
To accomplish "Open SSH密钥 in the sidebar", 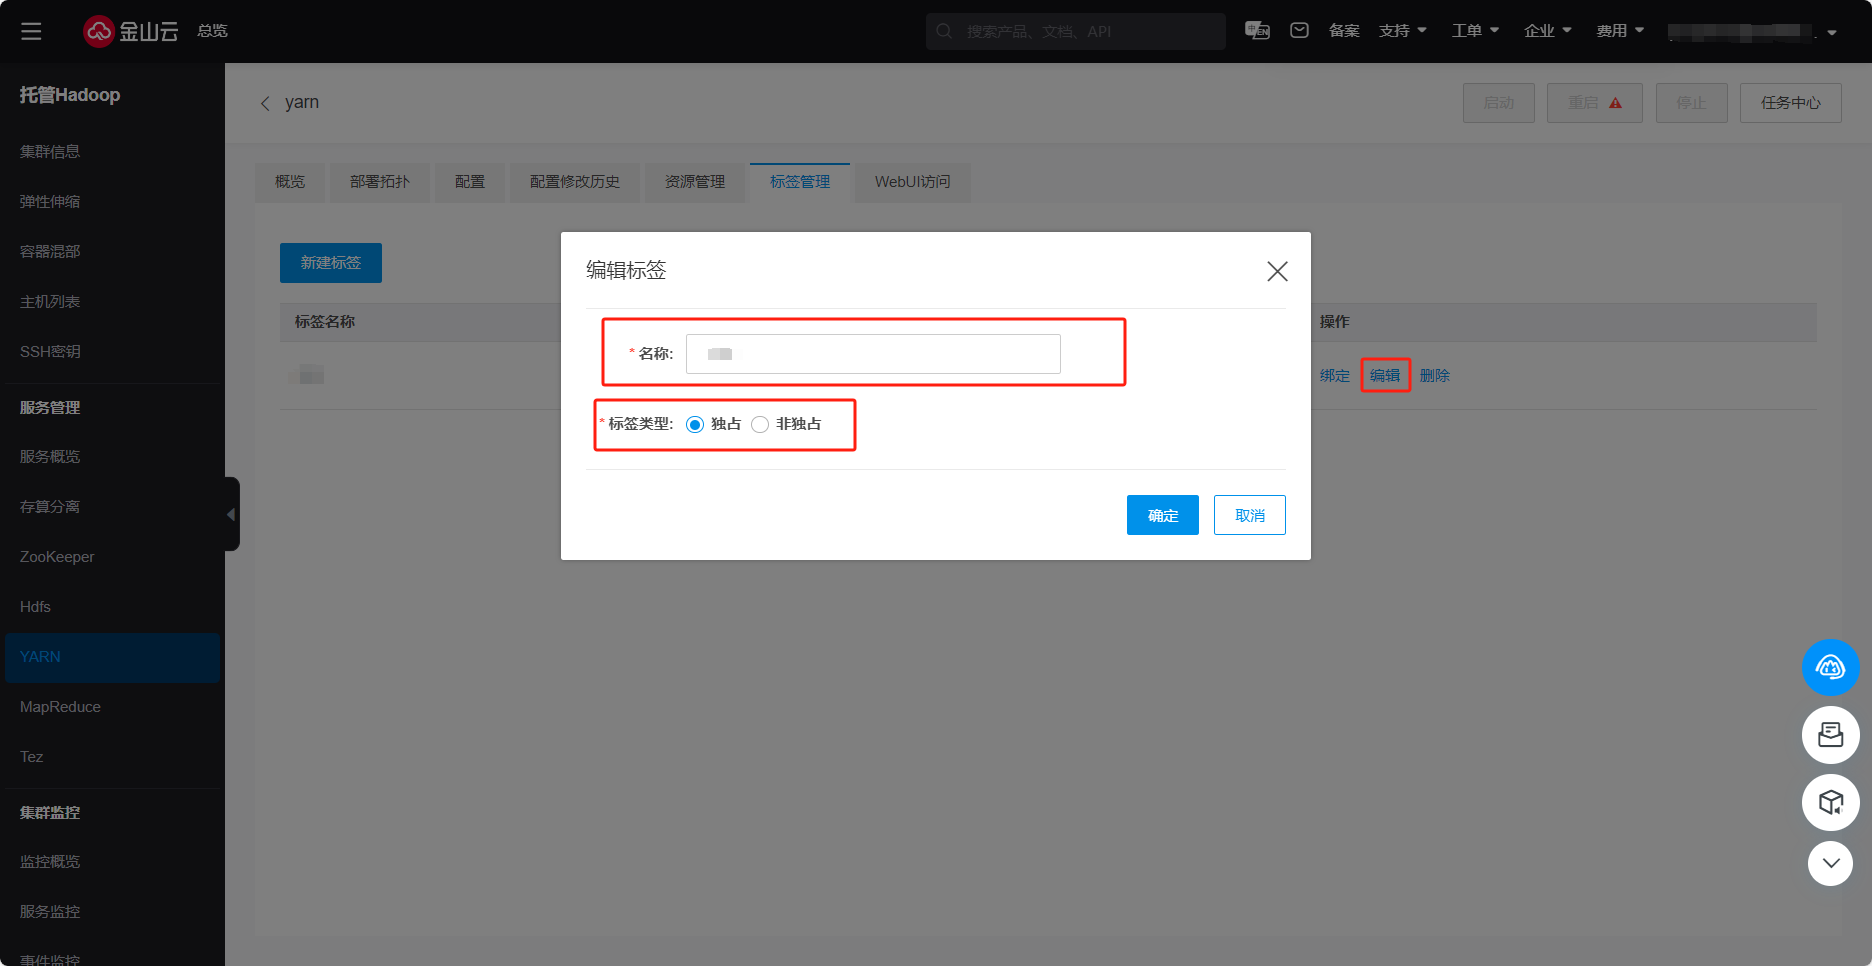I will pos(50,352).
